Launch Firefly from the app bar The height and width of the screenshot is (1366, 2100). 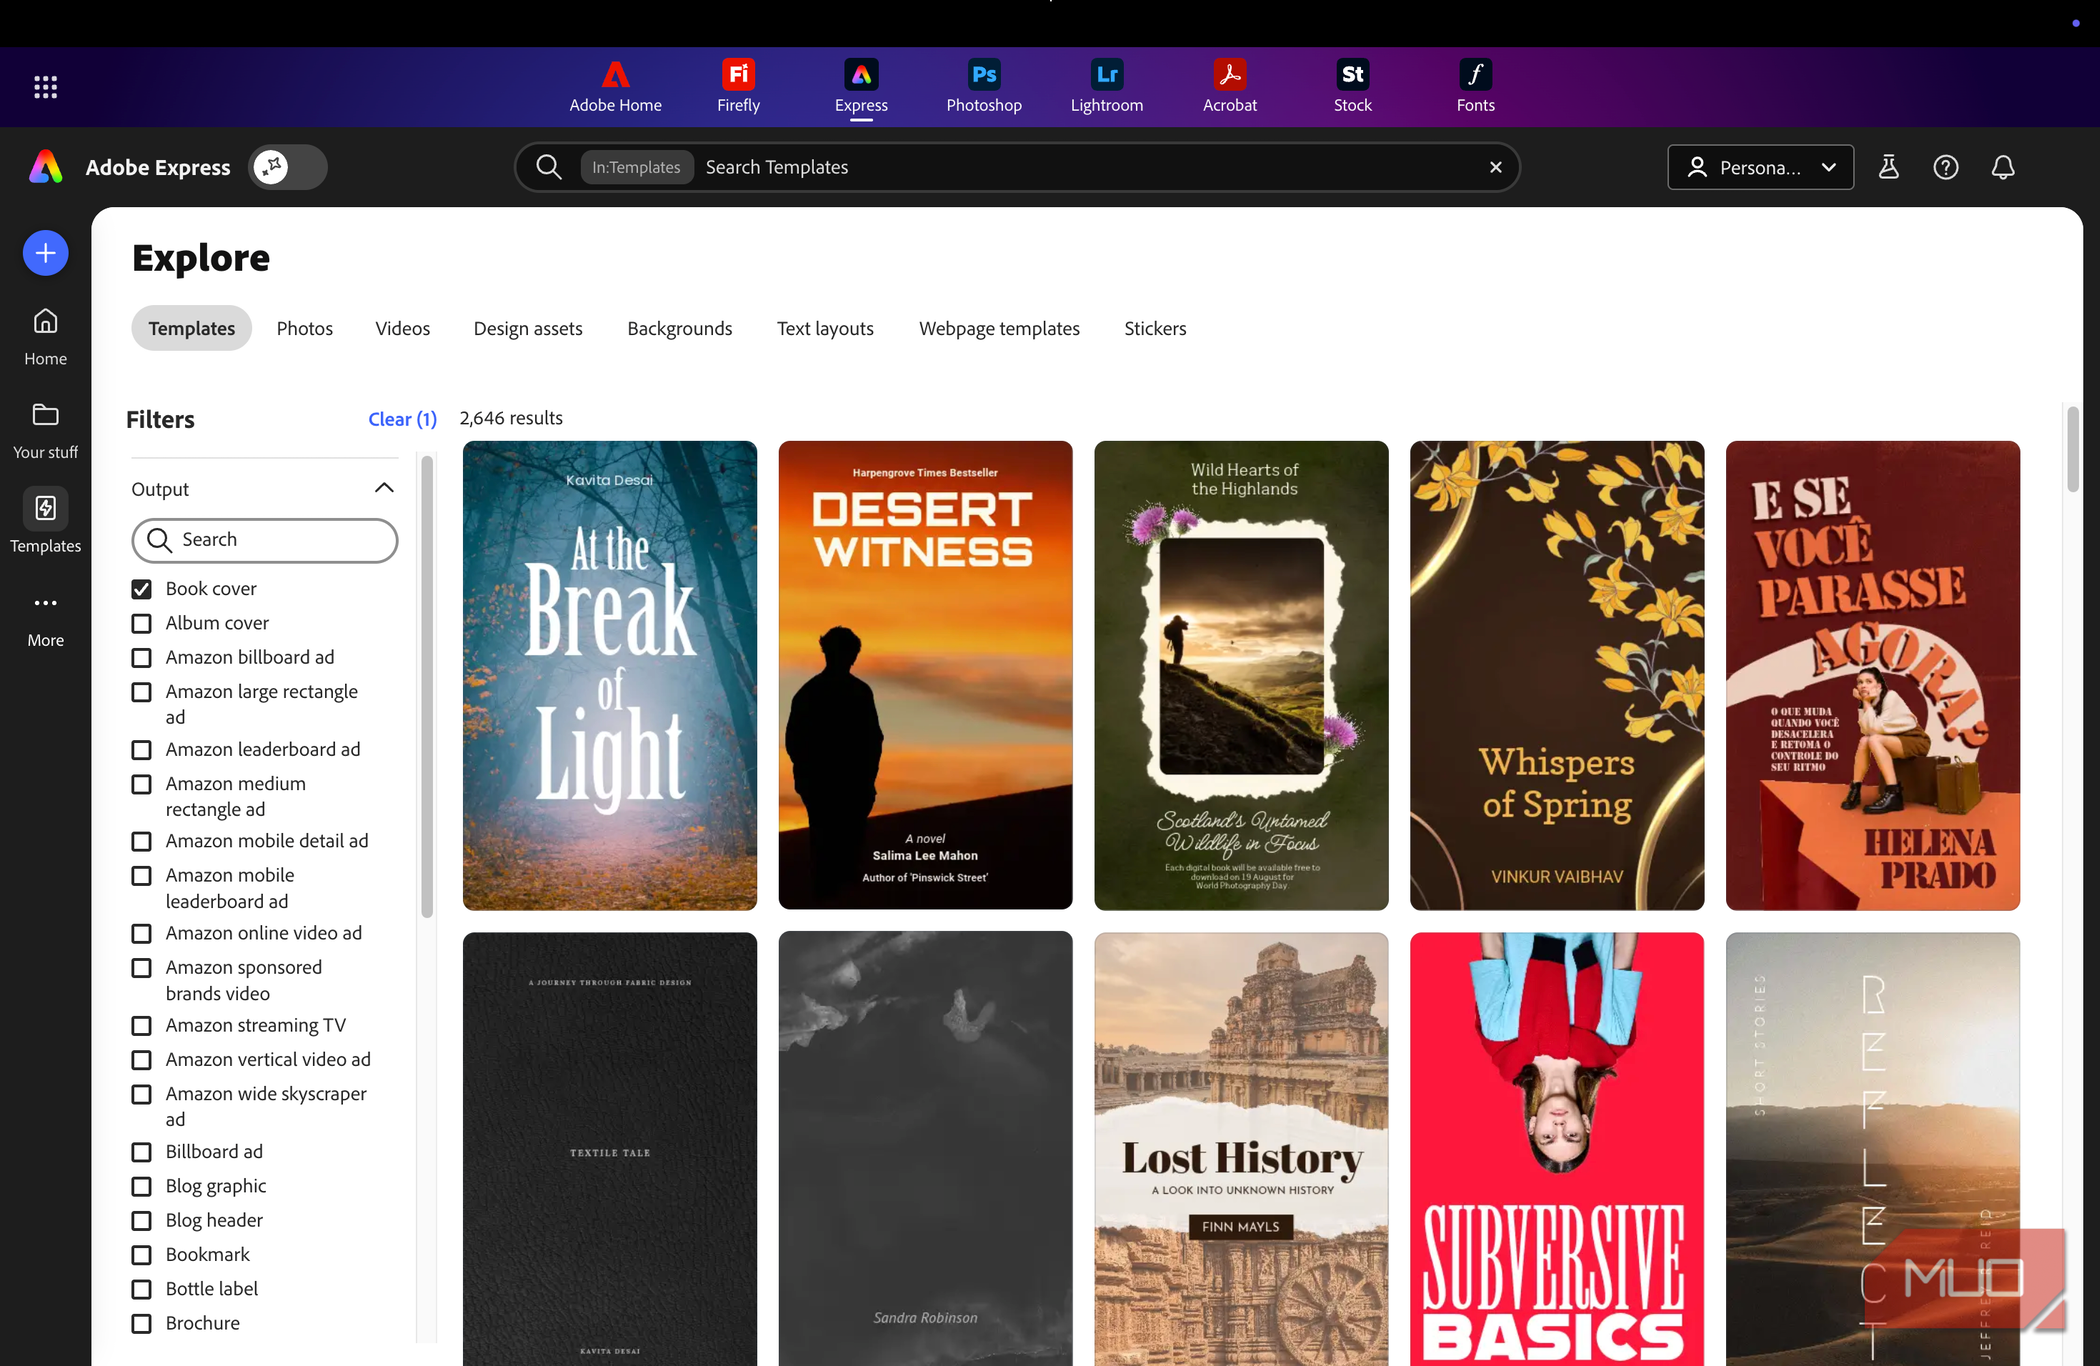[x=738, y=87]
